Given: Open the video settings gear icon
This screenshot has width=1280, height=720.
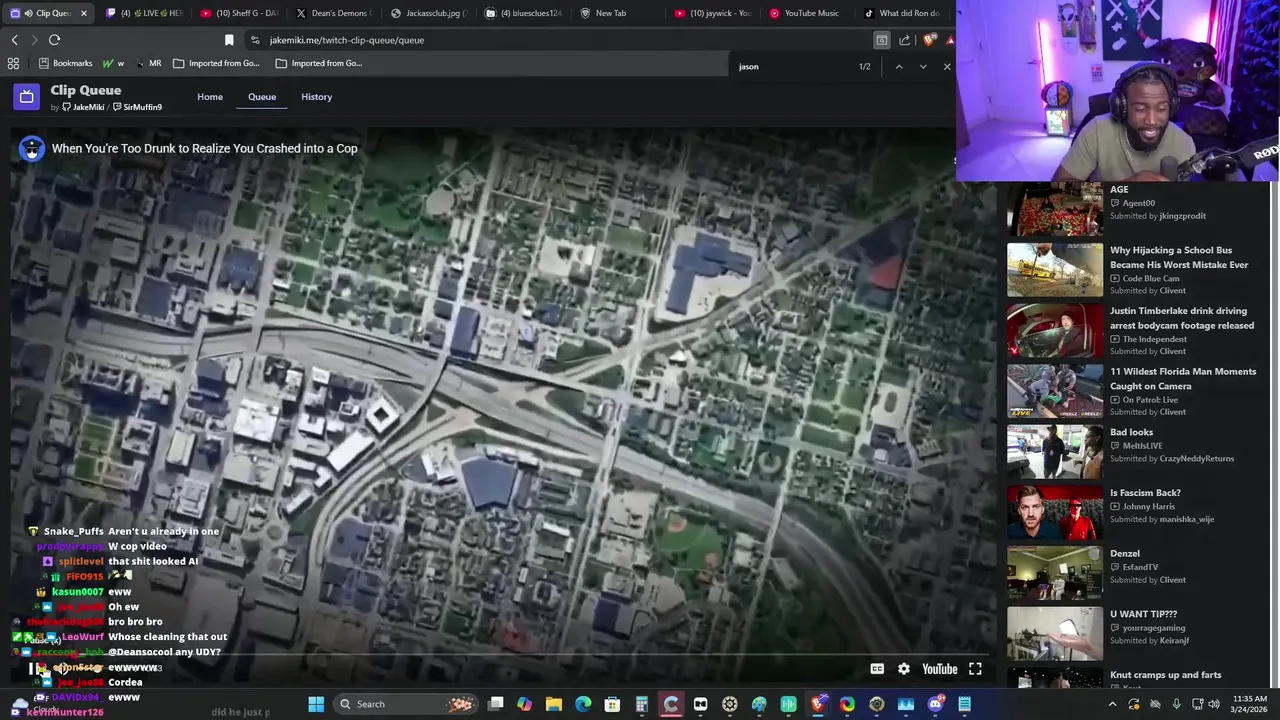Looking at the screenshot, I should 904,669.
